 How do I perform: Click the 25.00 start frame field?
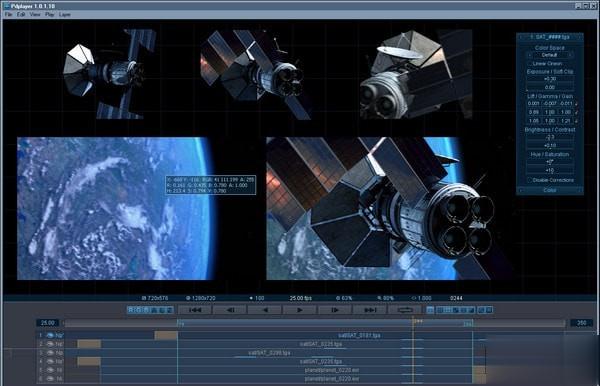pyautogui.click(x=47, y=323)
